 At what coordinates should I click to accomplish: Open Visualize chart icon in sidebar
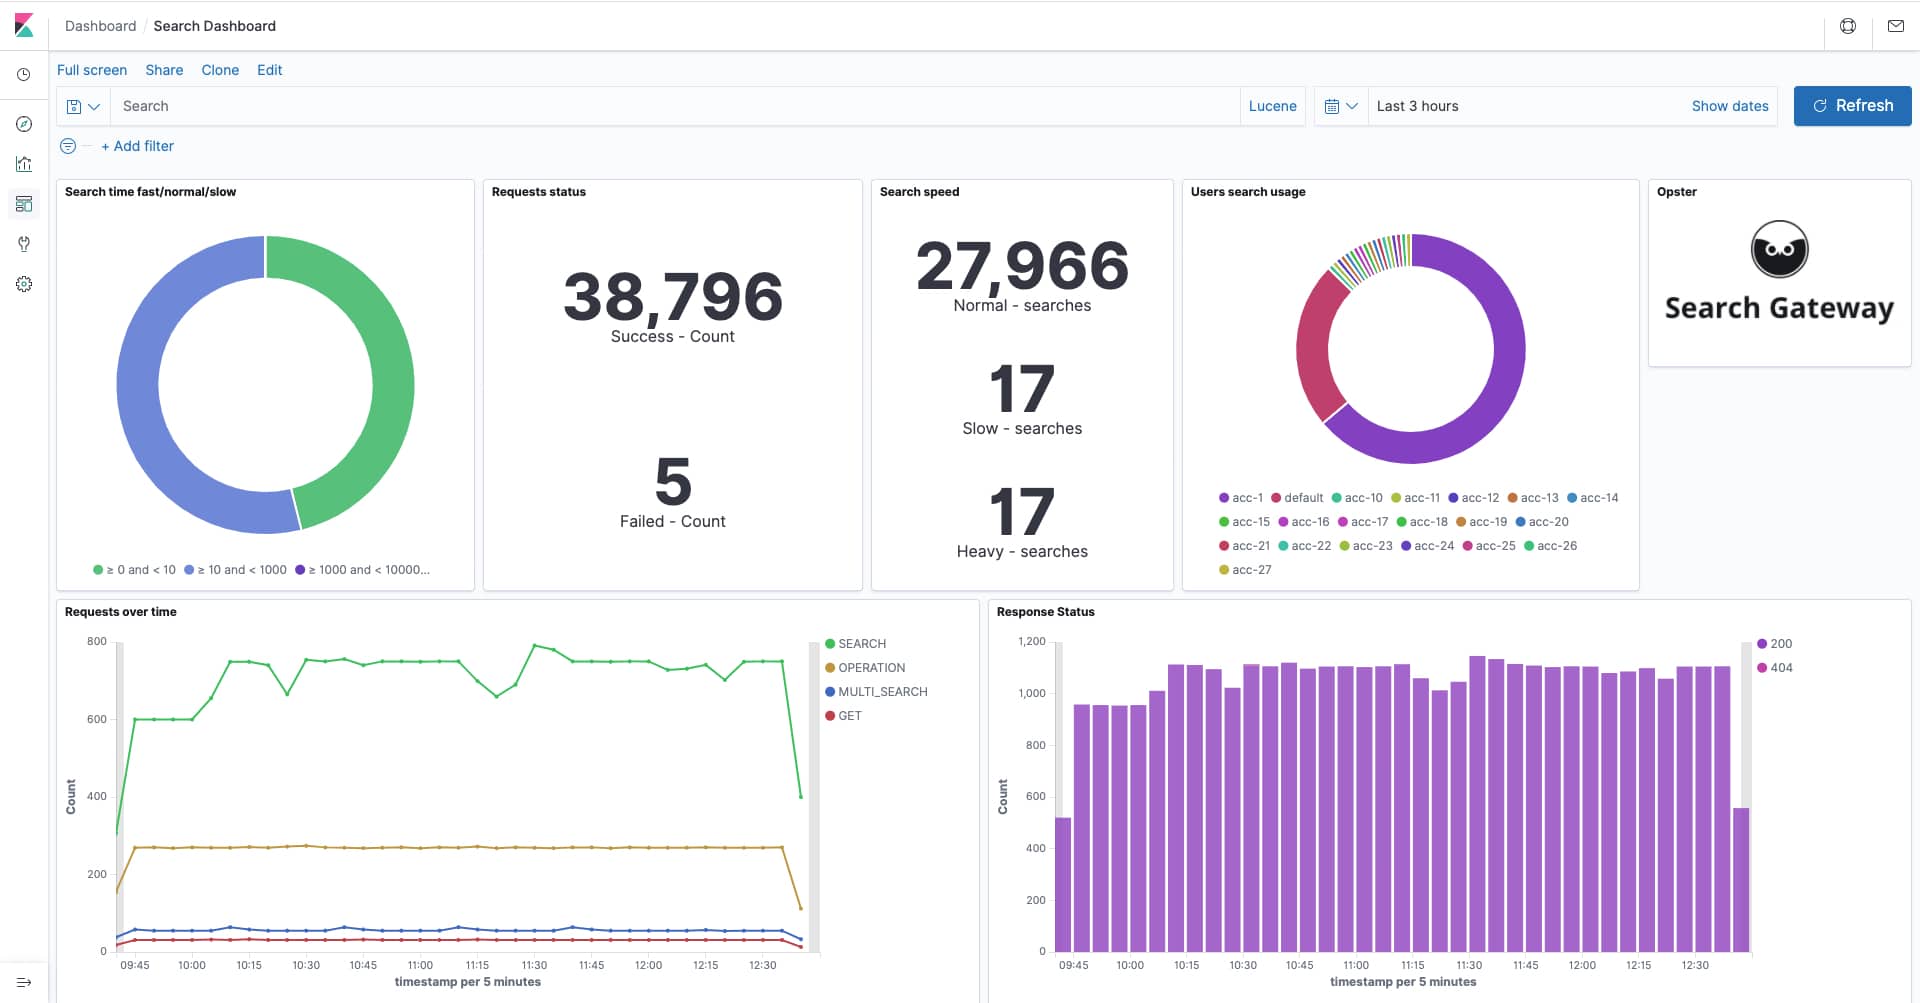pos(24,164)
